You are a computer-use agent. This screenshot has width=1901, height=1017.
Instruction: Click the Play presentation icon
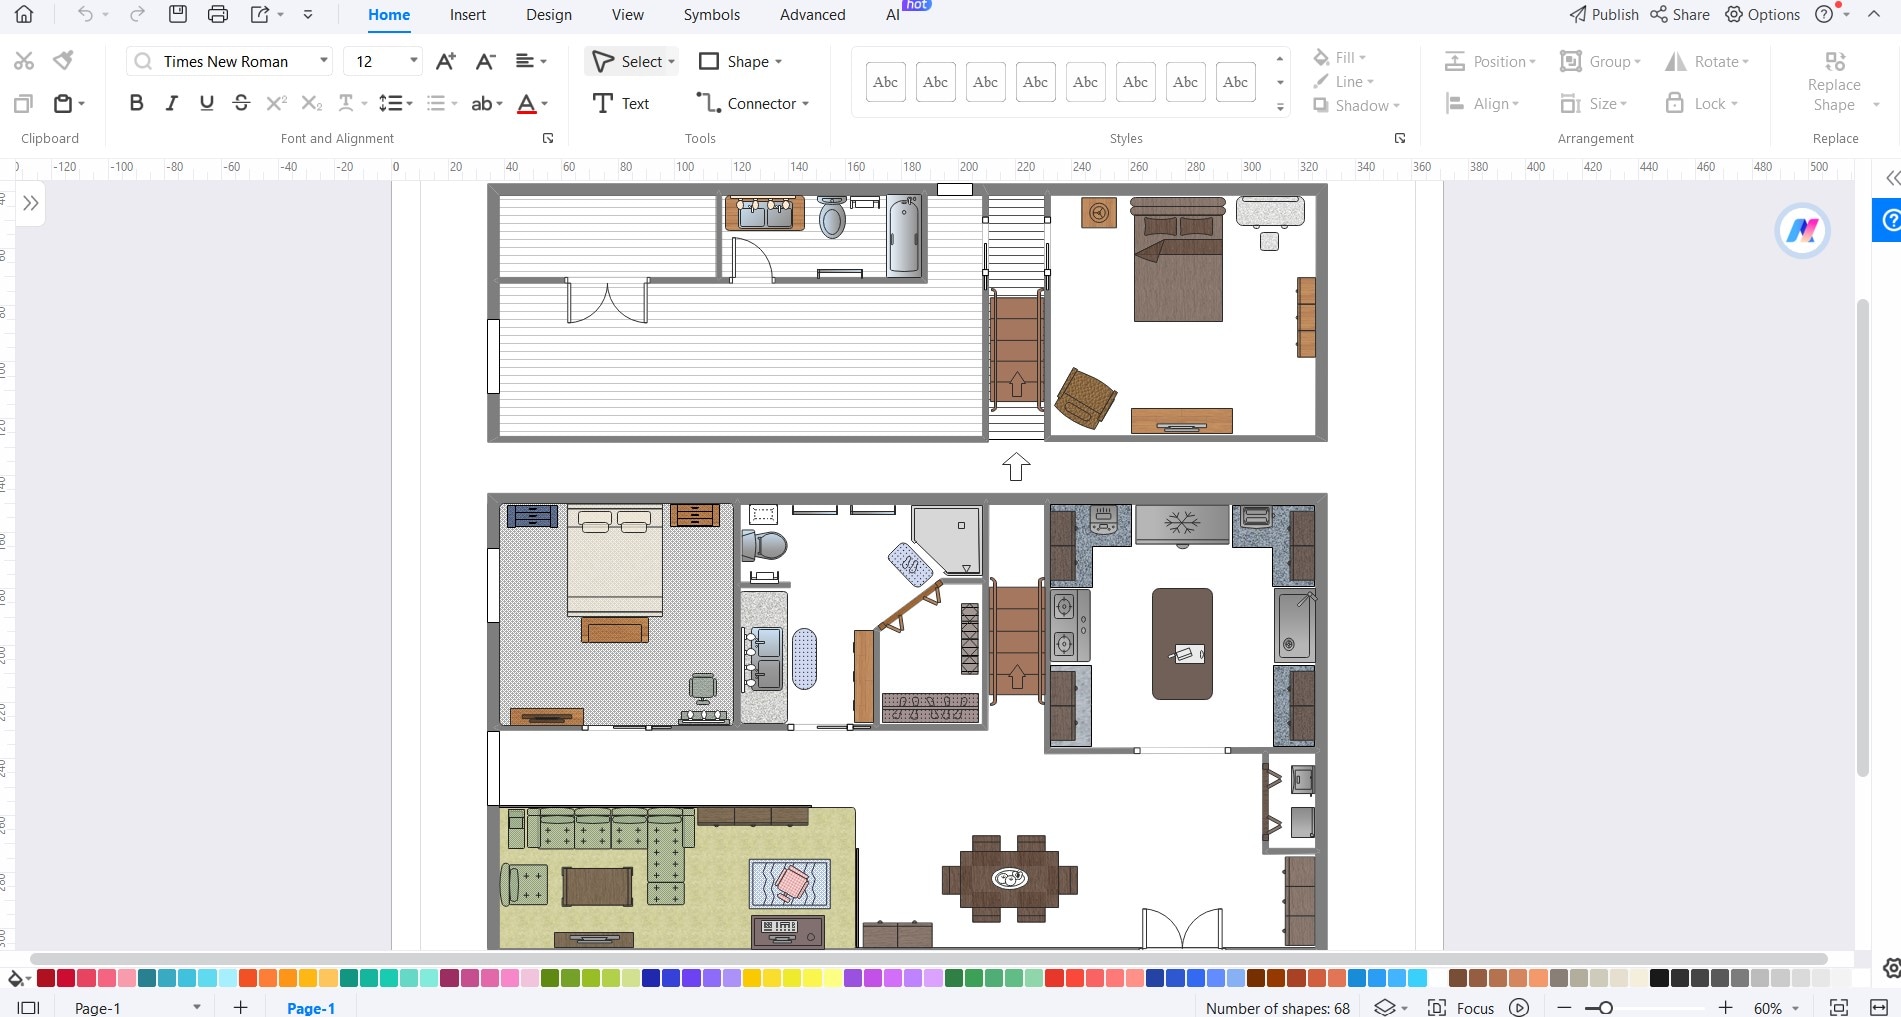[x=1519, y=1007]
